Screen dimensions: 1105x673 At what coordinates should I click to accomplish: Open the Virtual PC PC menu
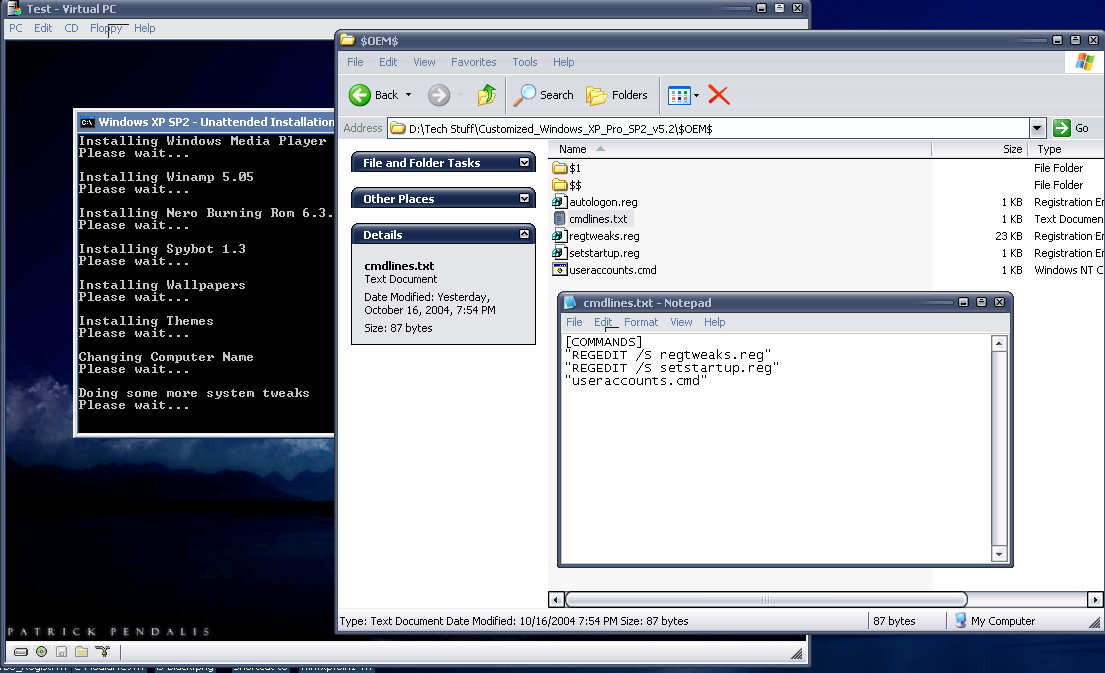[x=16, y=28]
